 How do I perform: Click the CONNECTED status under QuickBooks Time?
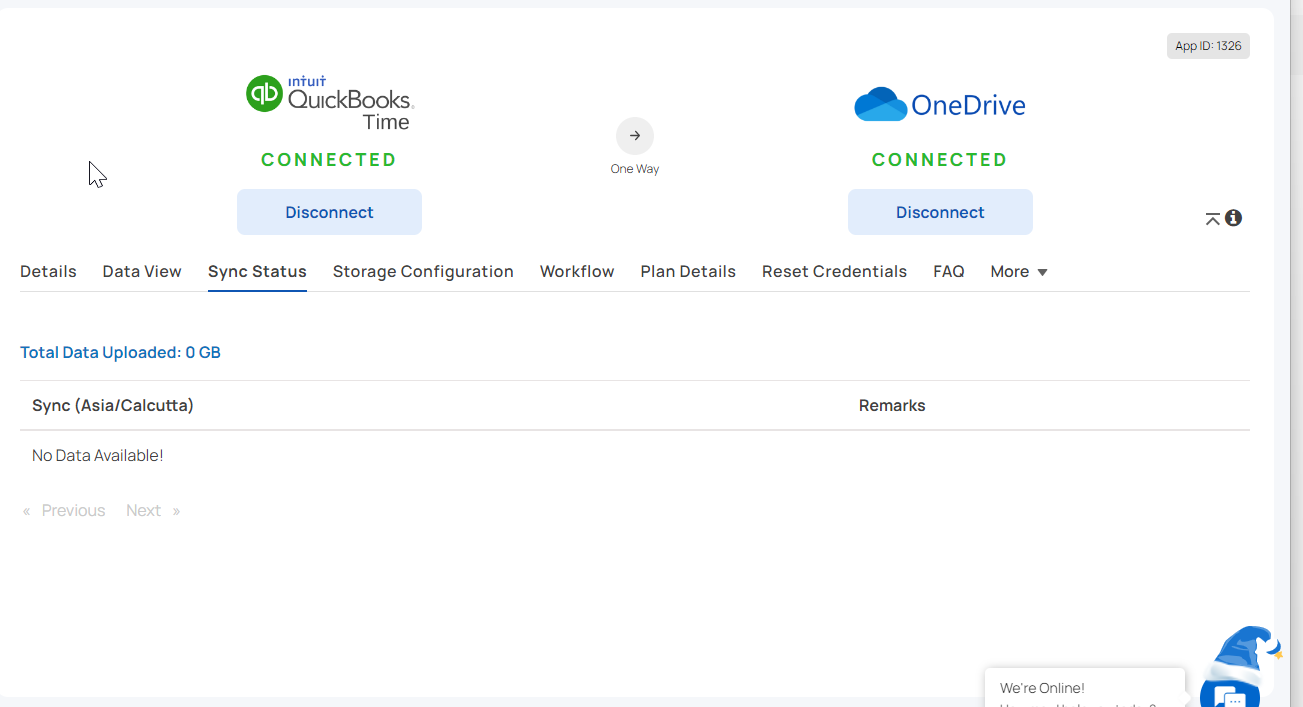pos(329,160)
